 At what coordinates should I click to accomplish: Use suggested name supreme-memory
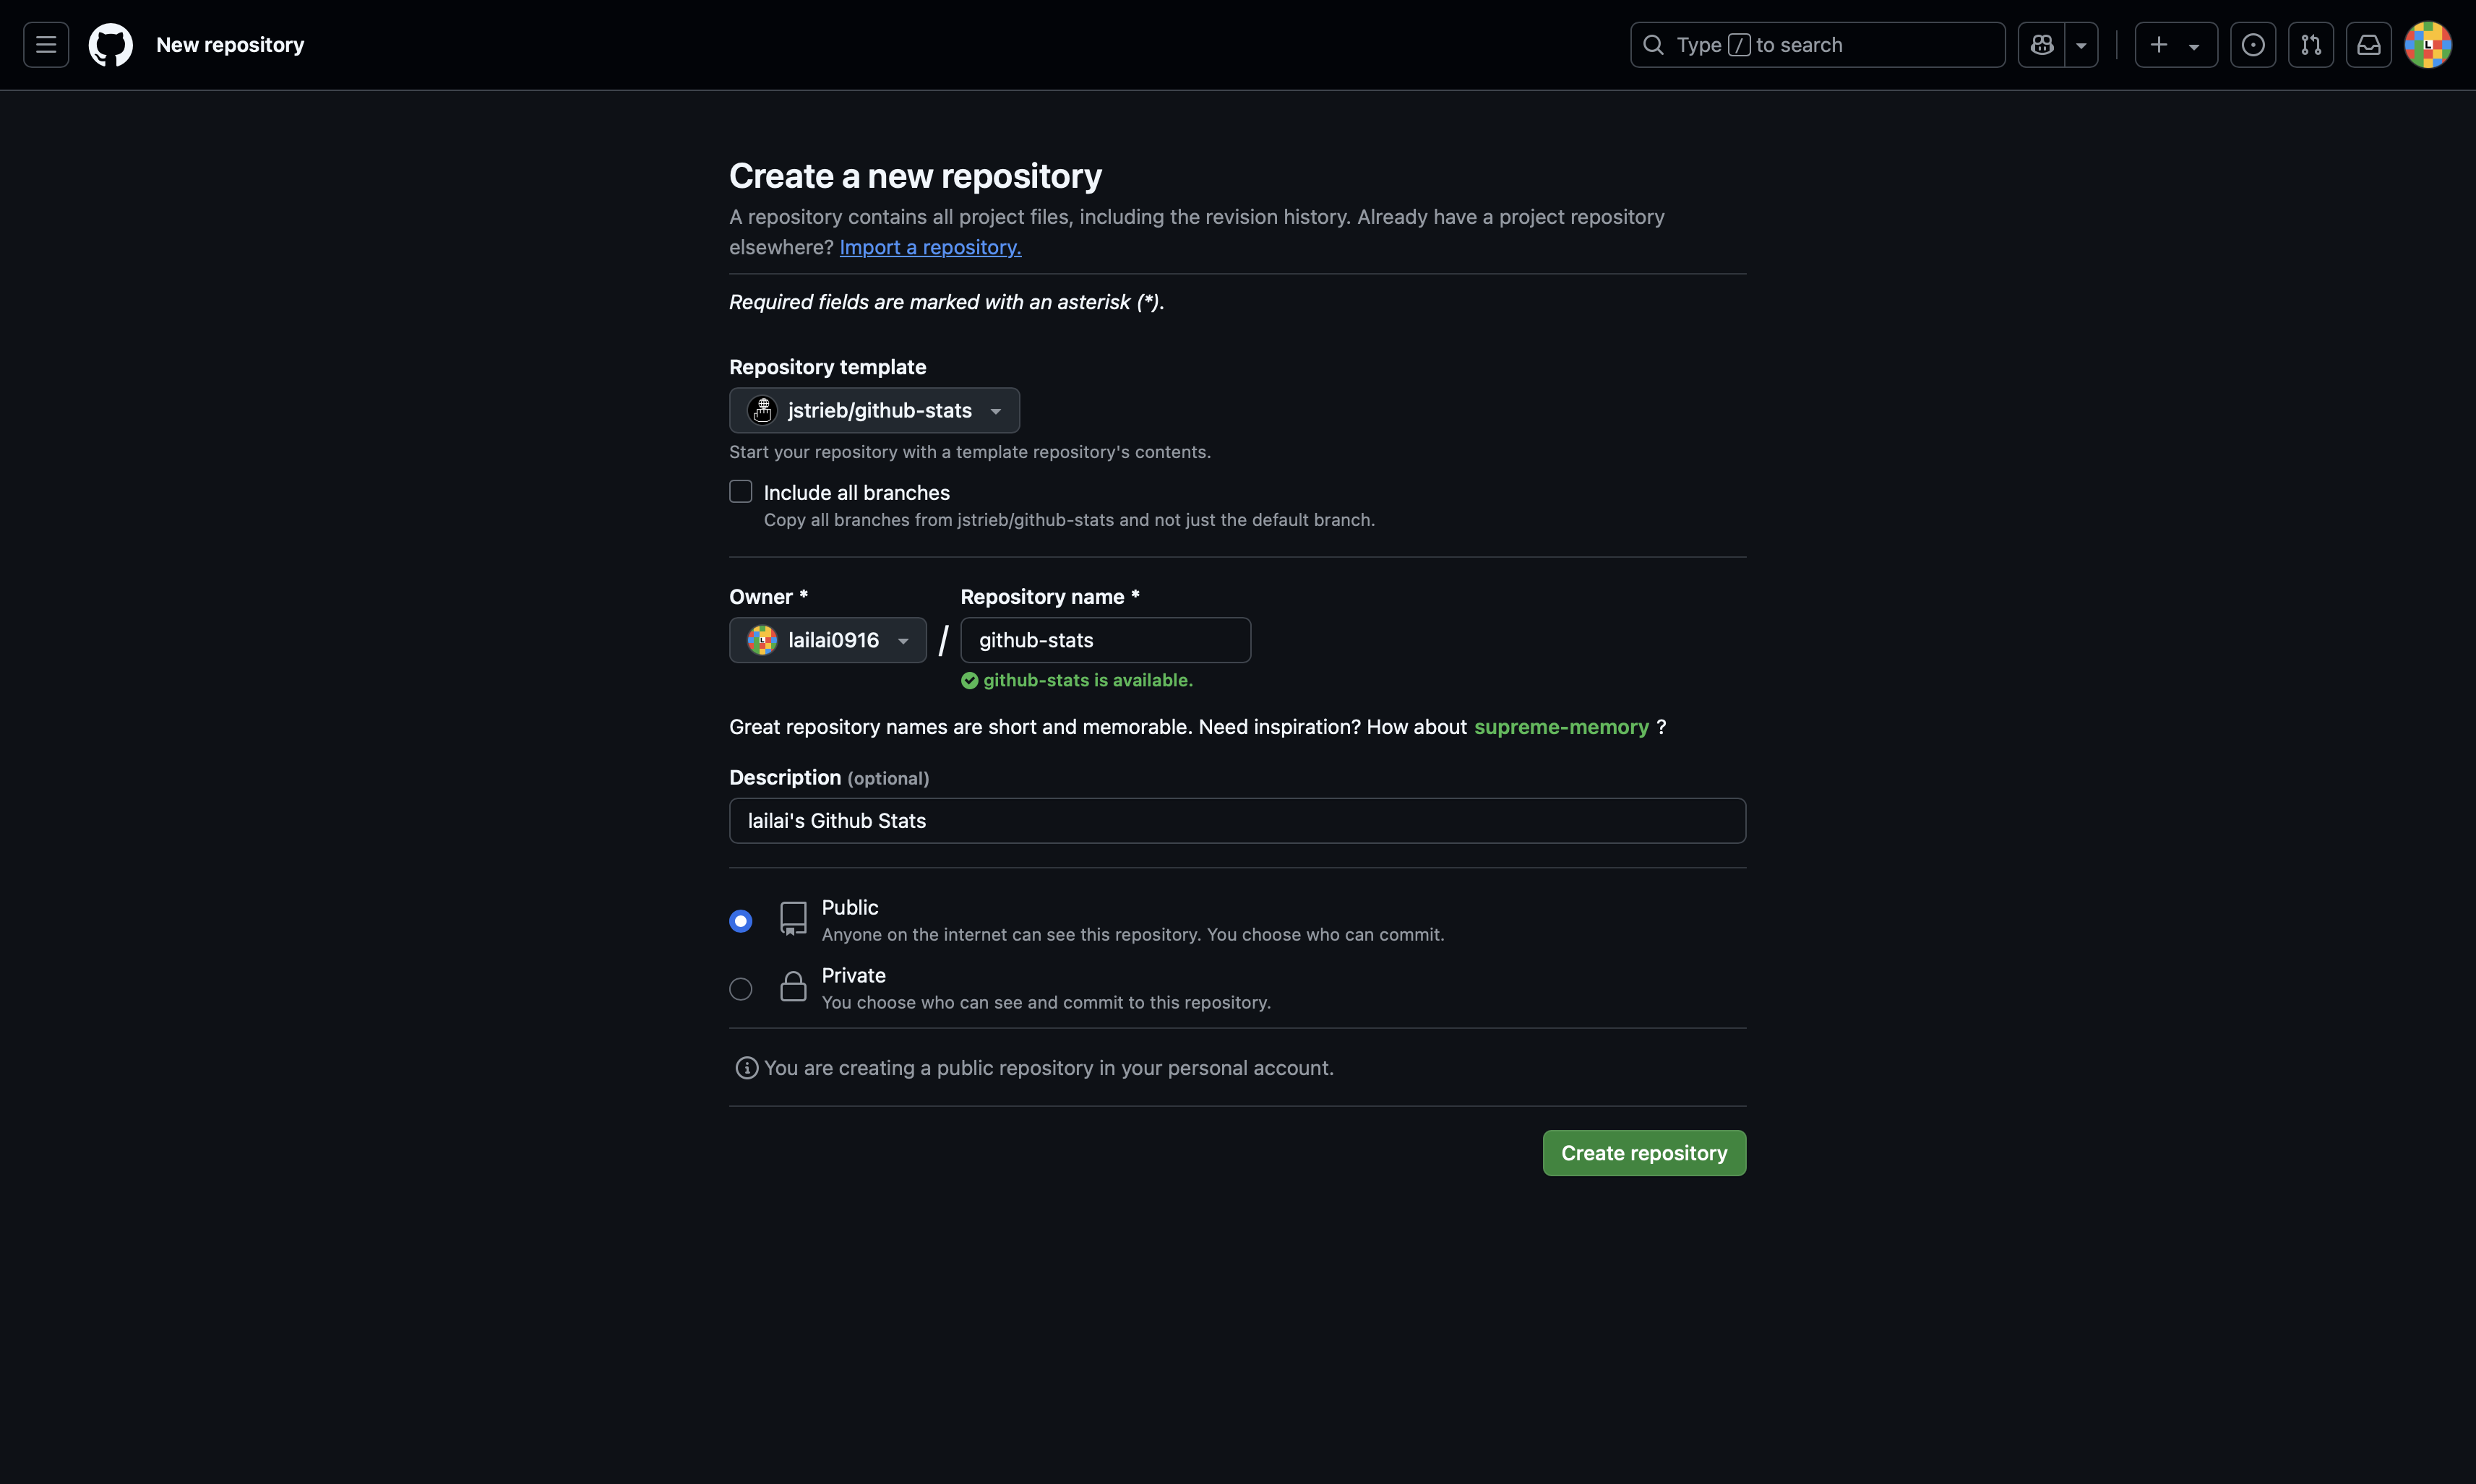pyautogui.click(x=1560, y=727)
